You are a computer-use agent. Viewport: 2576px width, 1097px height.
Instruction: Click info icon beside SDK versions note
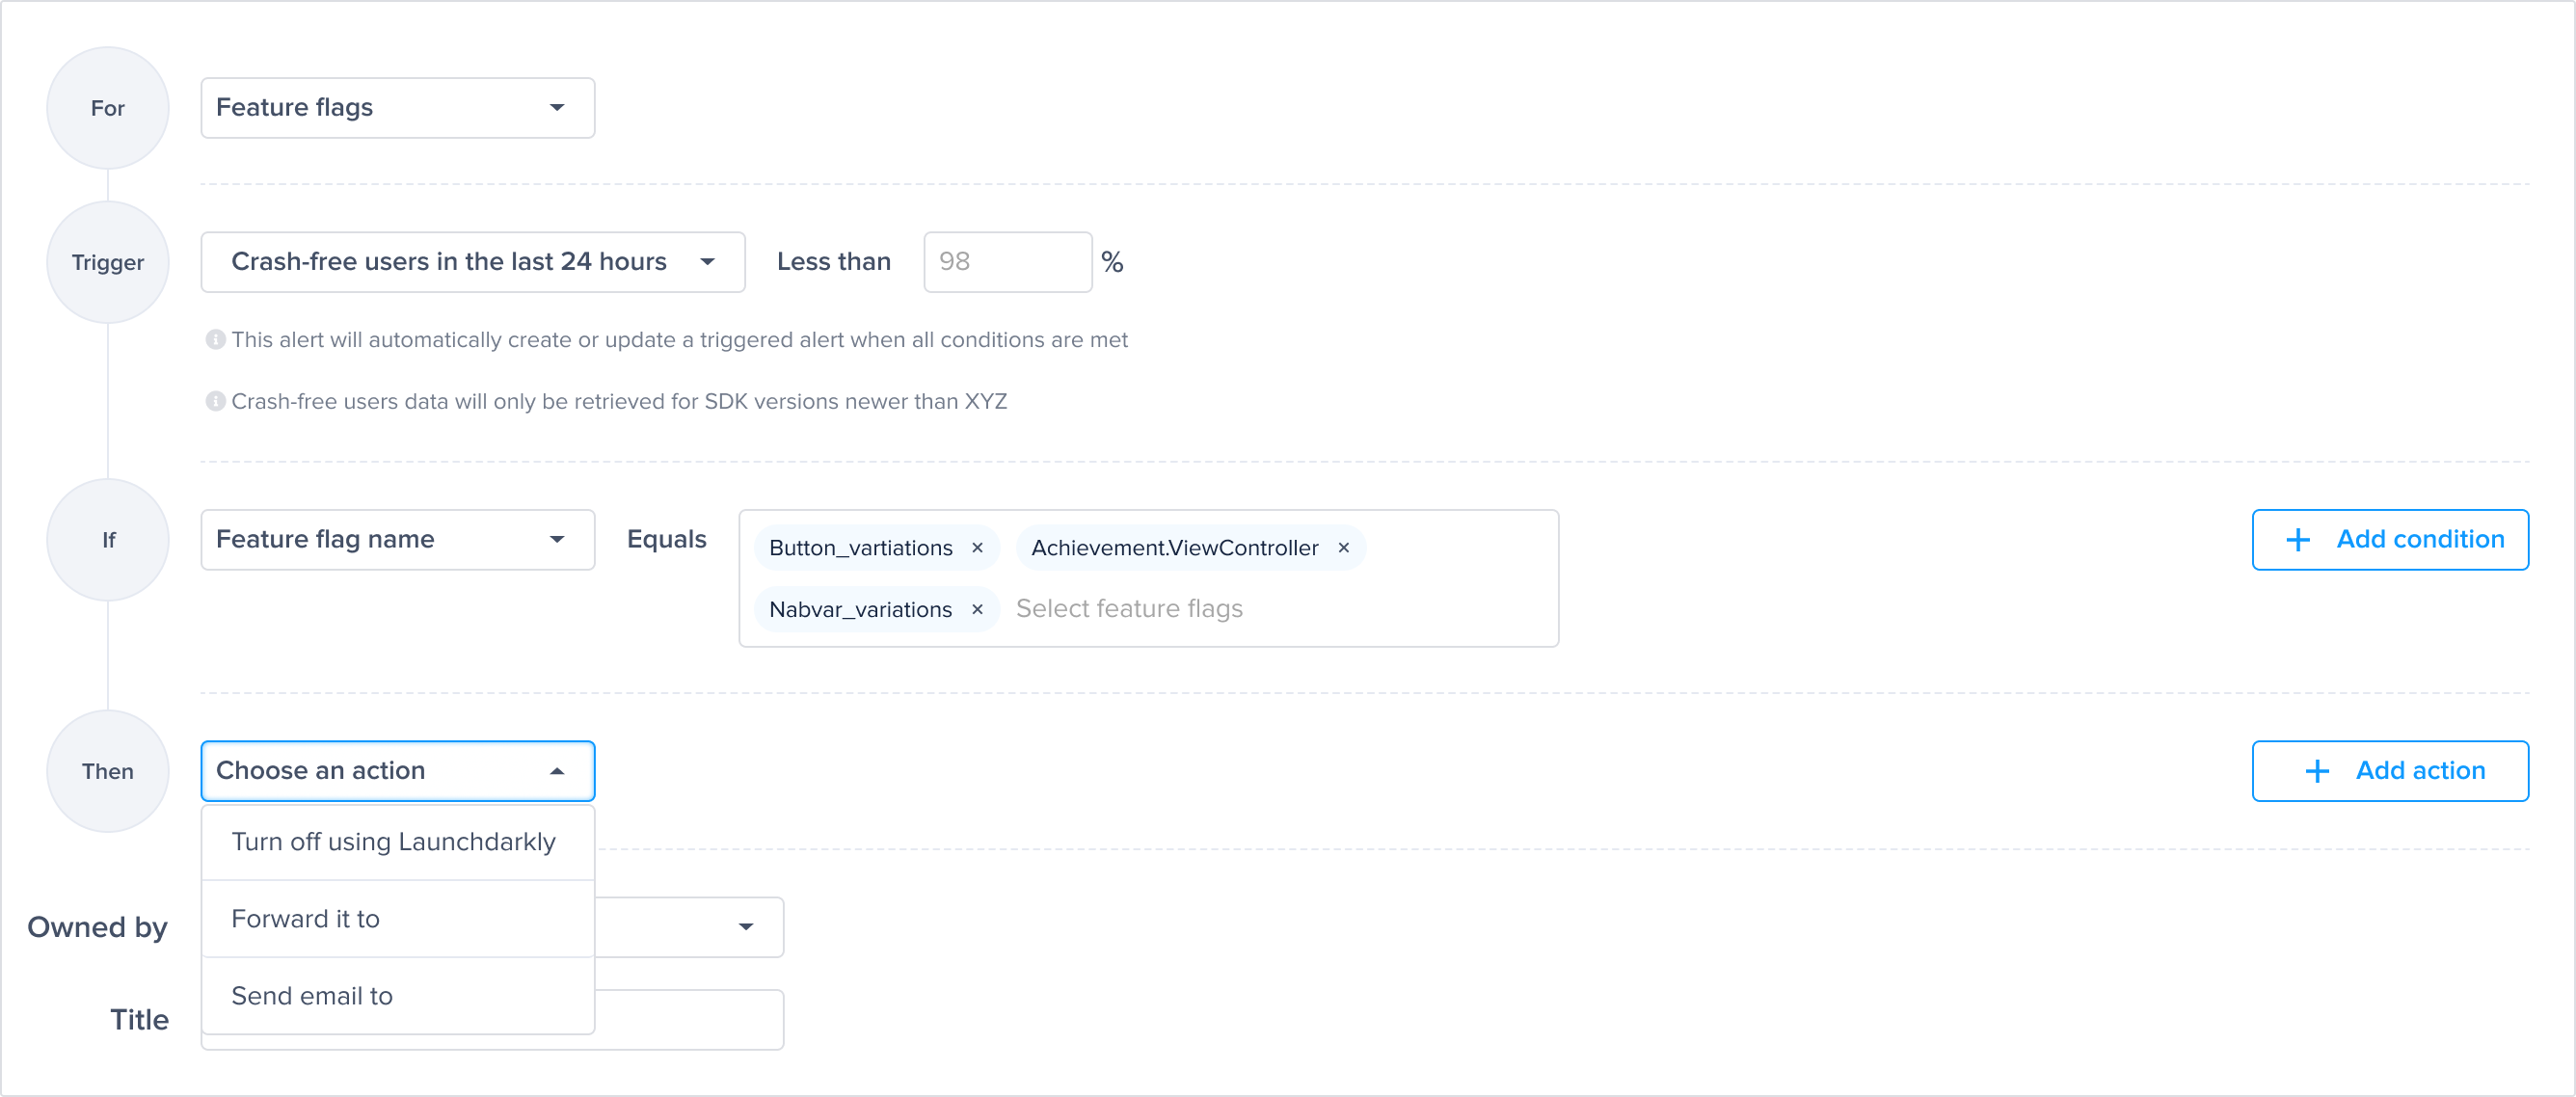tap(214, 401)
